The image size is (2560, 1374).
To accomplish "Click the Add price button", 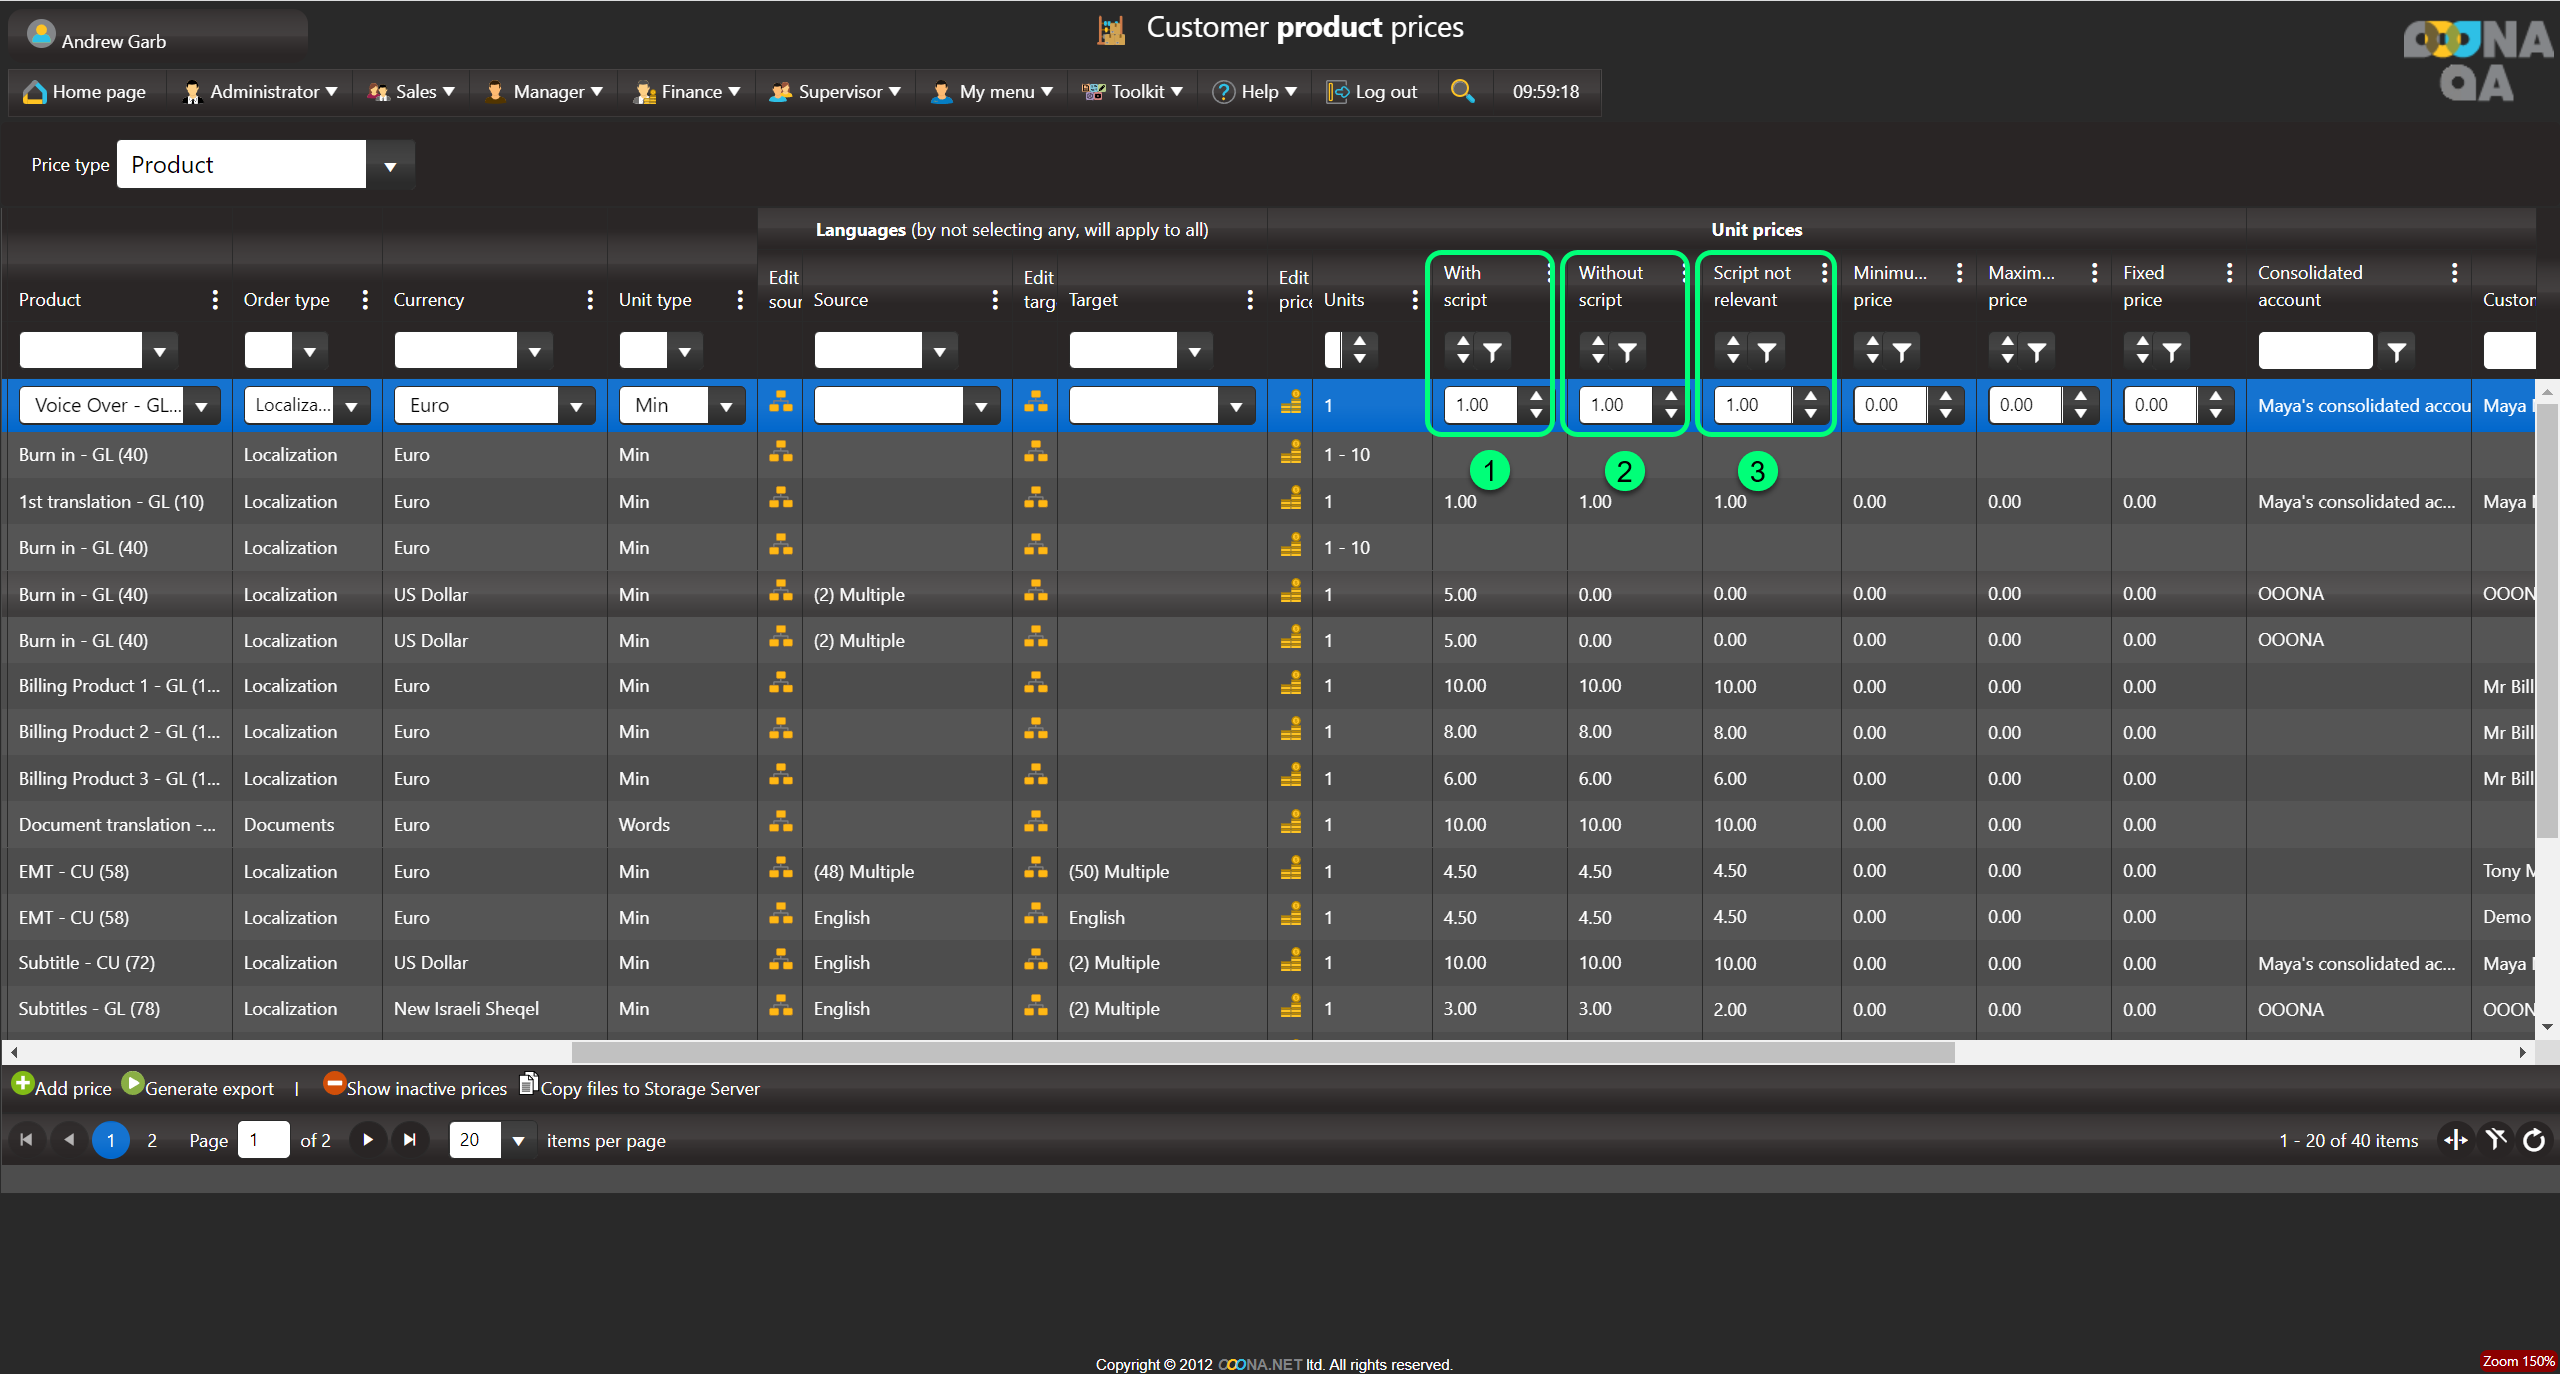I will (x=62, y=1088).
